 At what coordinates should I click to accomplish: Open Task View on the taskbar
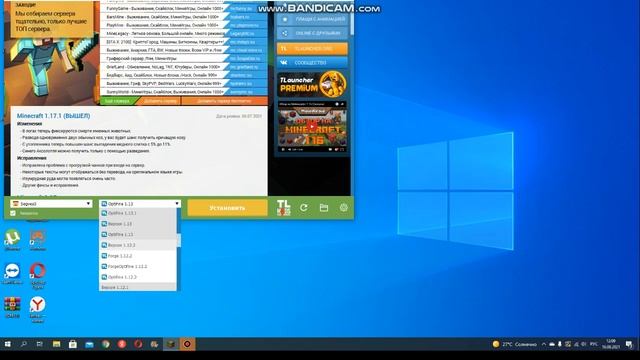point(40,344)
